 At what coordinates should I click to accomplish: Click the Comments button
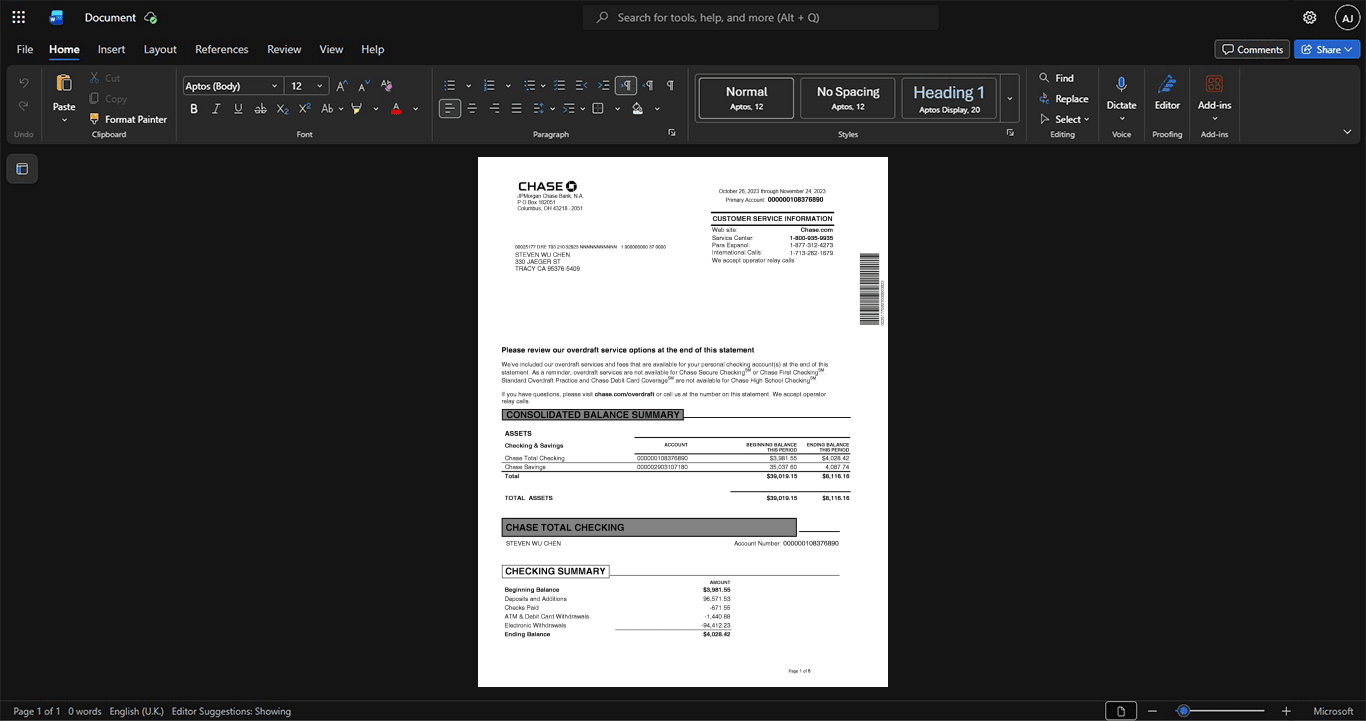click(1252, 49)
